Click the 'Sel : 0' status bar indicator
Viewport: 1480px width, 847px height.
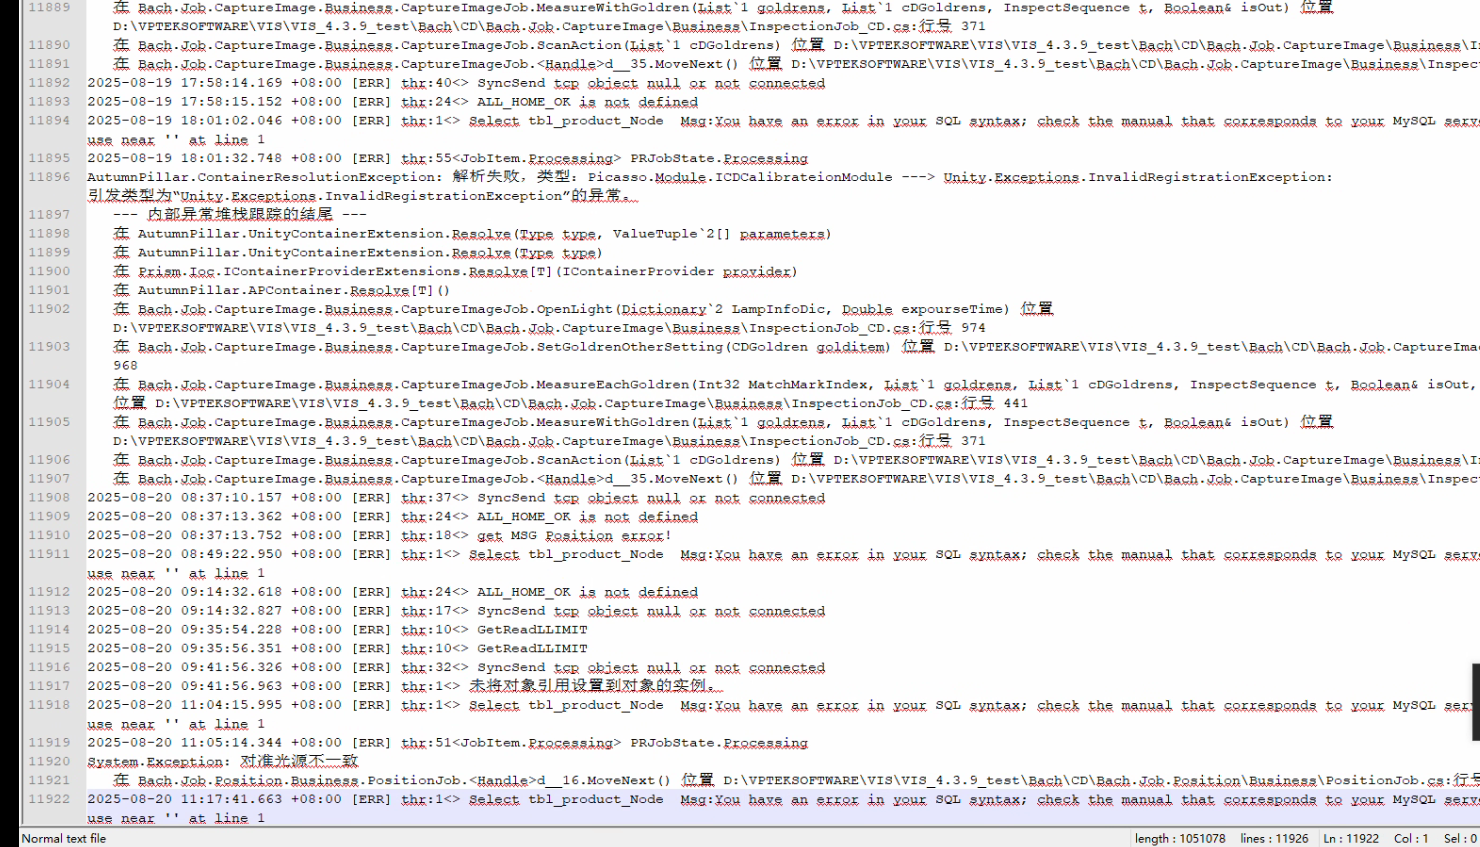(x=1459, y=839)
